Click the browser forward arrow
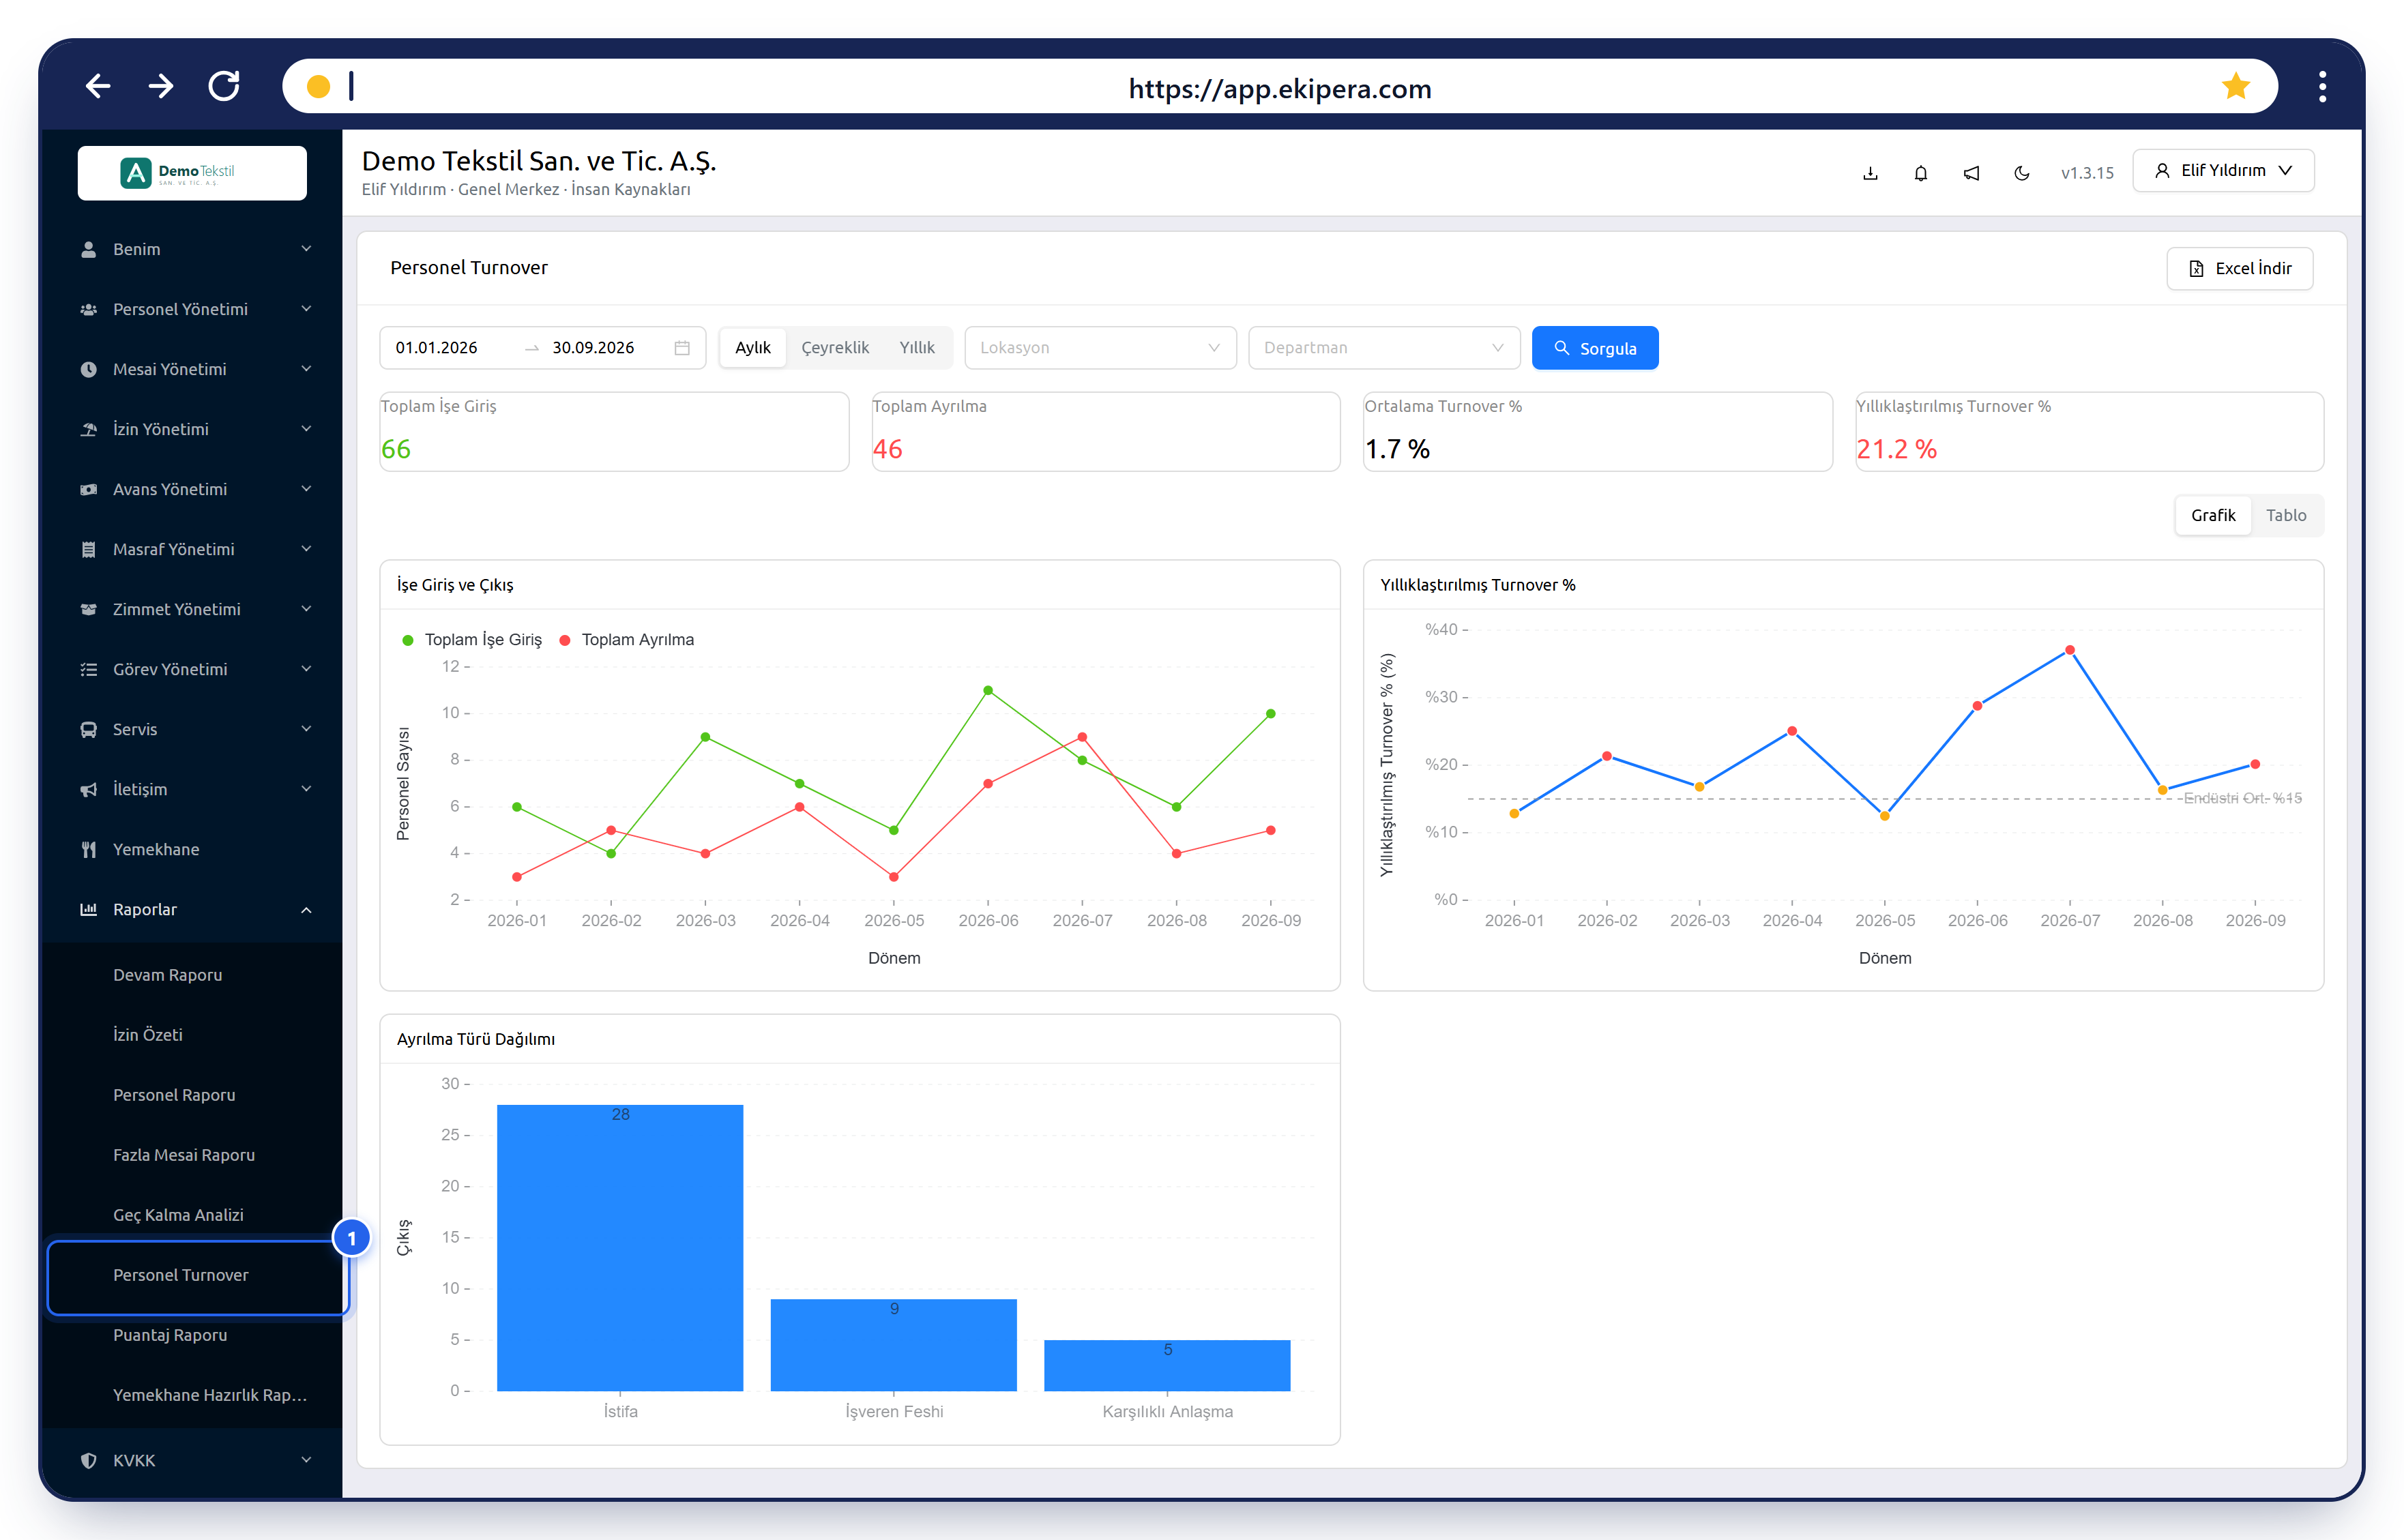Screen dimensions: 2404x1540 [161, 87]
